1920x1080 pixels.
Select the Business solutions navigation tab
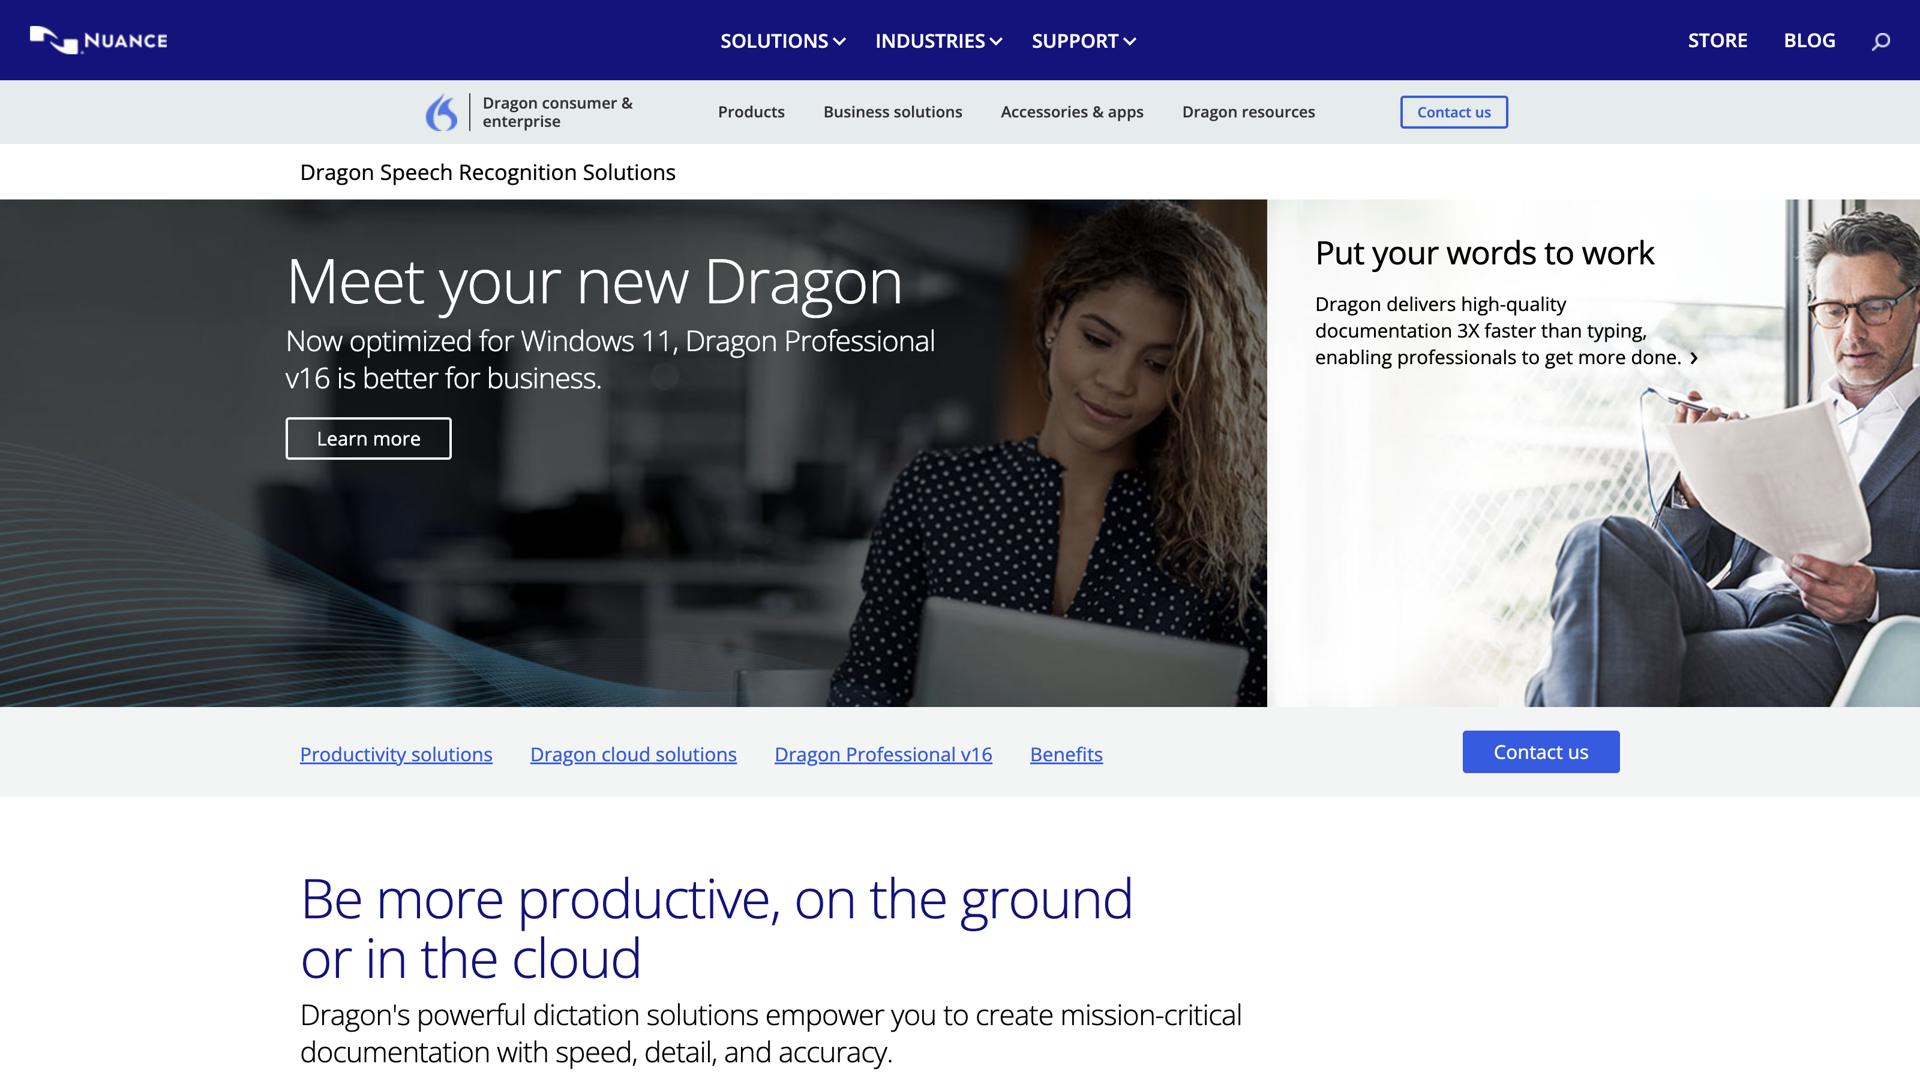click(892, 112)
